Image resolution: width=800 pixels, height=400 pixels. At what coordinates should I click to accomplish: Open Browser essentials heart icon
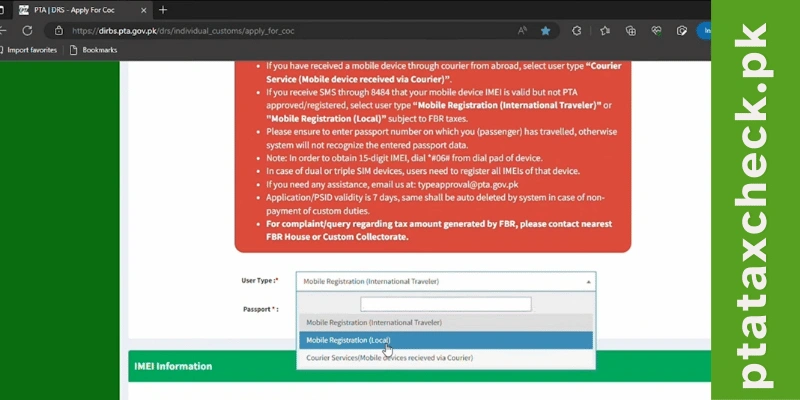[x=657, y=31]
